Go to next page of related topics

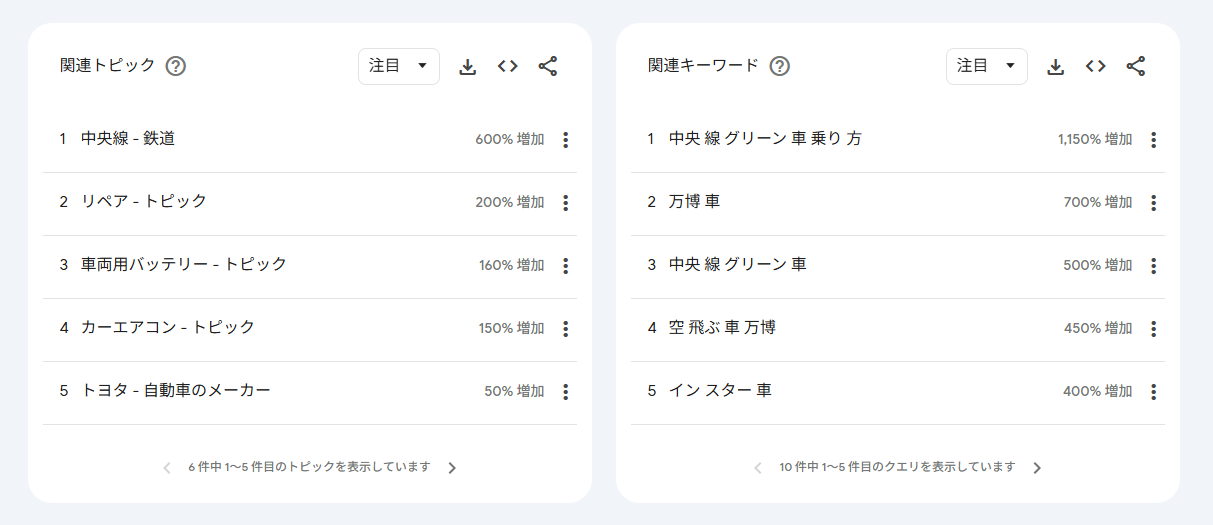click(452, 468)
